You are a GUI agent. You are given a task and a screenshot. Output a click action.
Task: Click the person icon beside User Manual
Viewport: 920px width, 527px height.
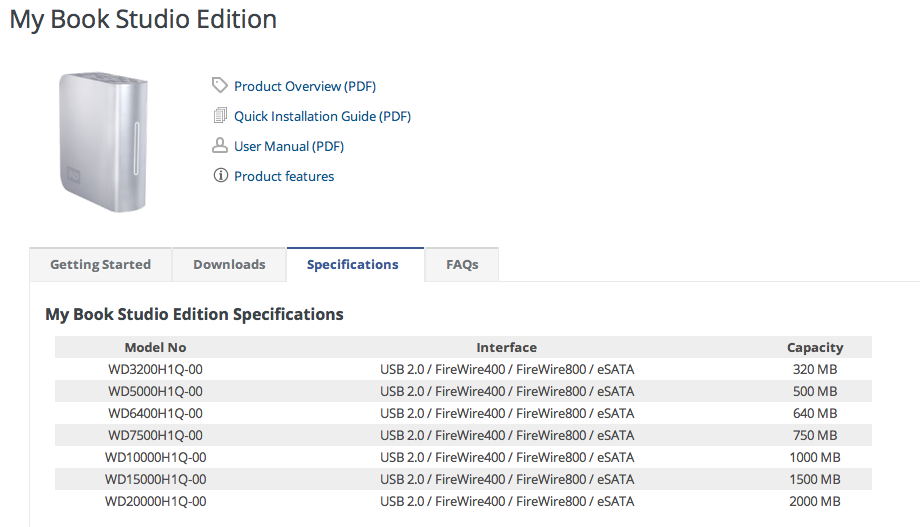click(x=220, y=146)
